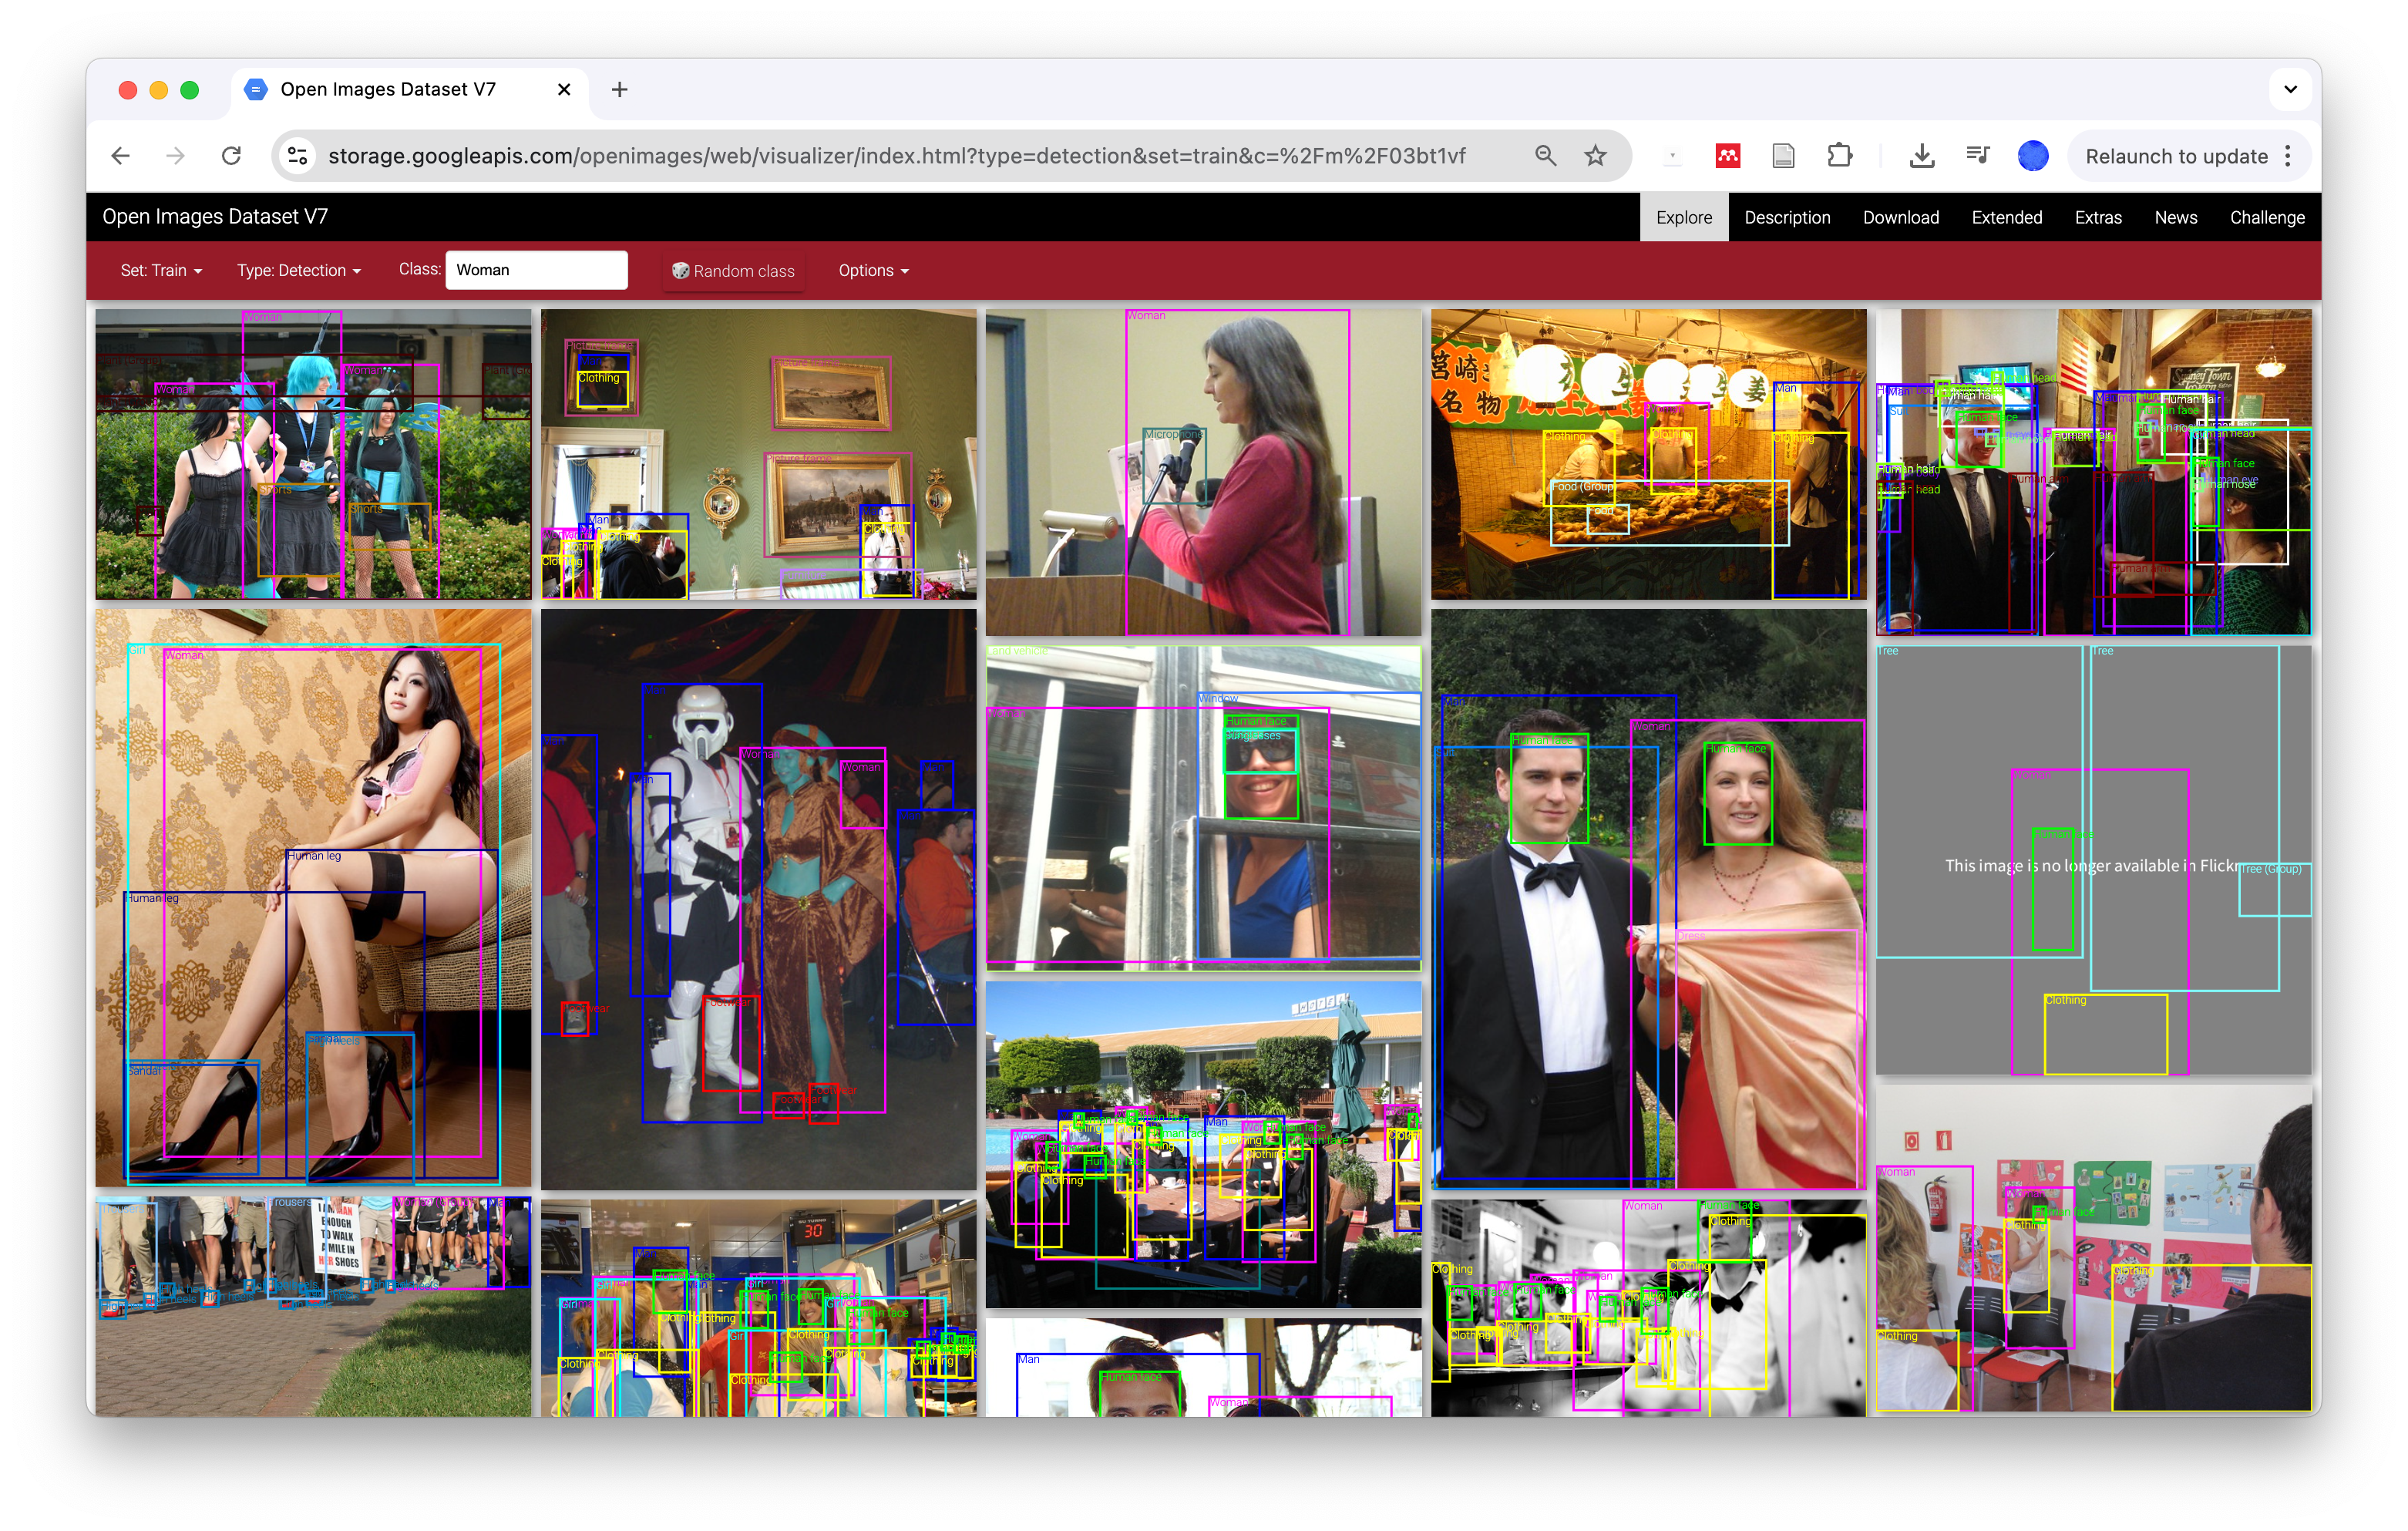This screenshot has height=1531, width=2408.
Task: View site information icon in address bar
Action: 298,156
